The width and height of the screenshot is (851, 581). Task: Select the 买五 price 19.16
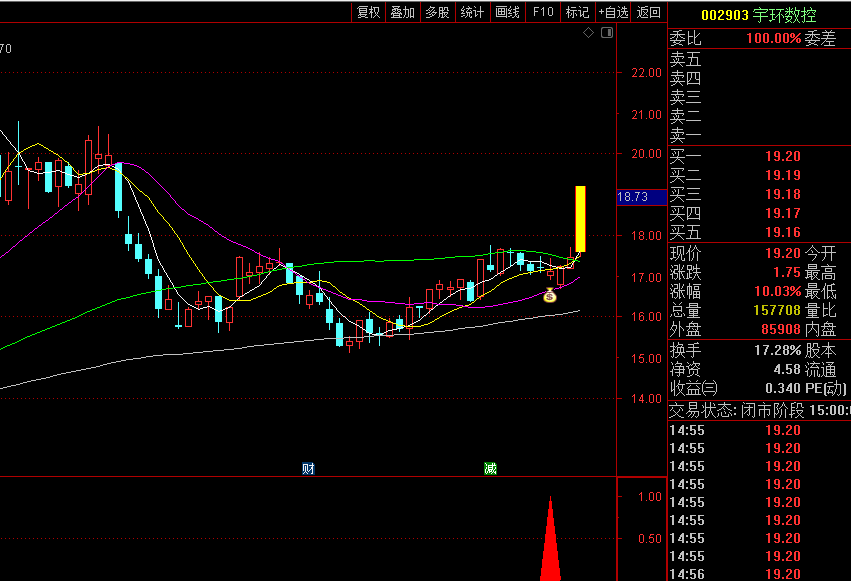tap(783, 232)
